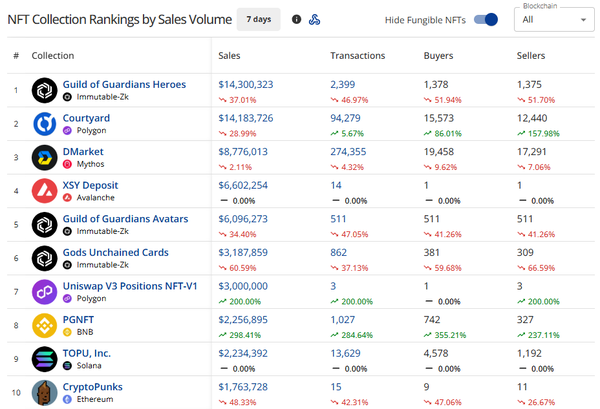
Task: Click the TOPU, Inc. Solana logo
Action: (44, 359)
